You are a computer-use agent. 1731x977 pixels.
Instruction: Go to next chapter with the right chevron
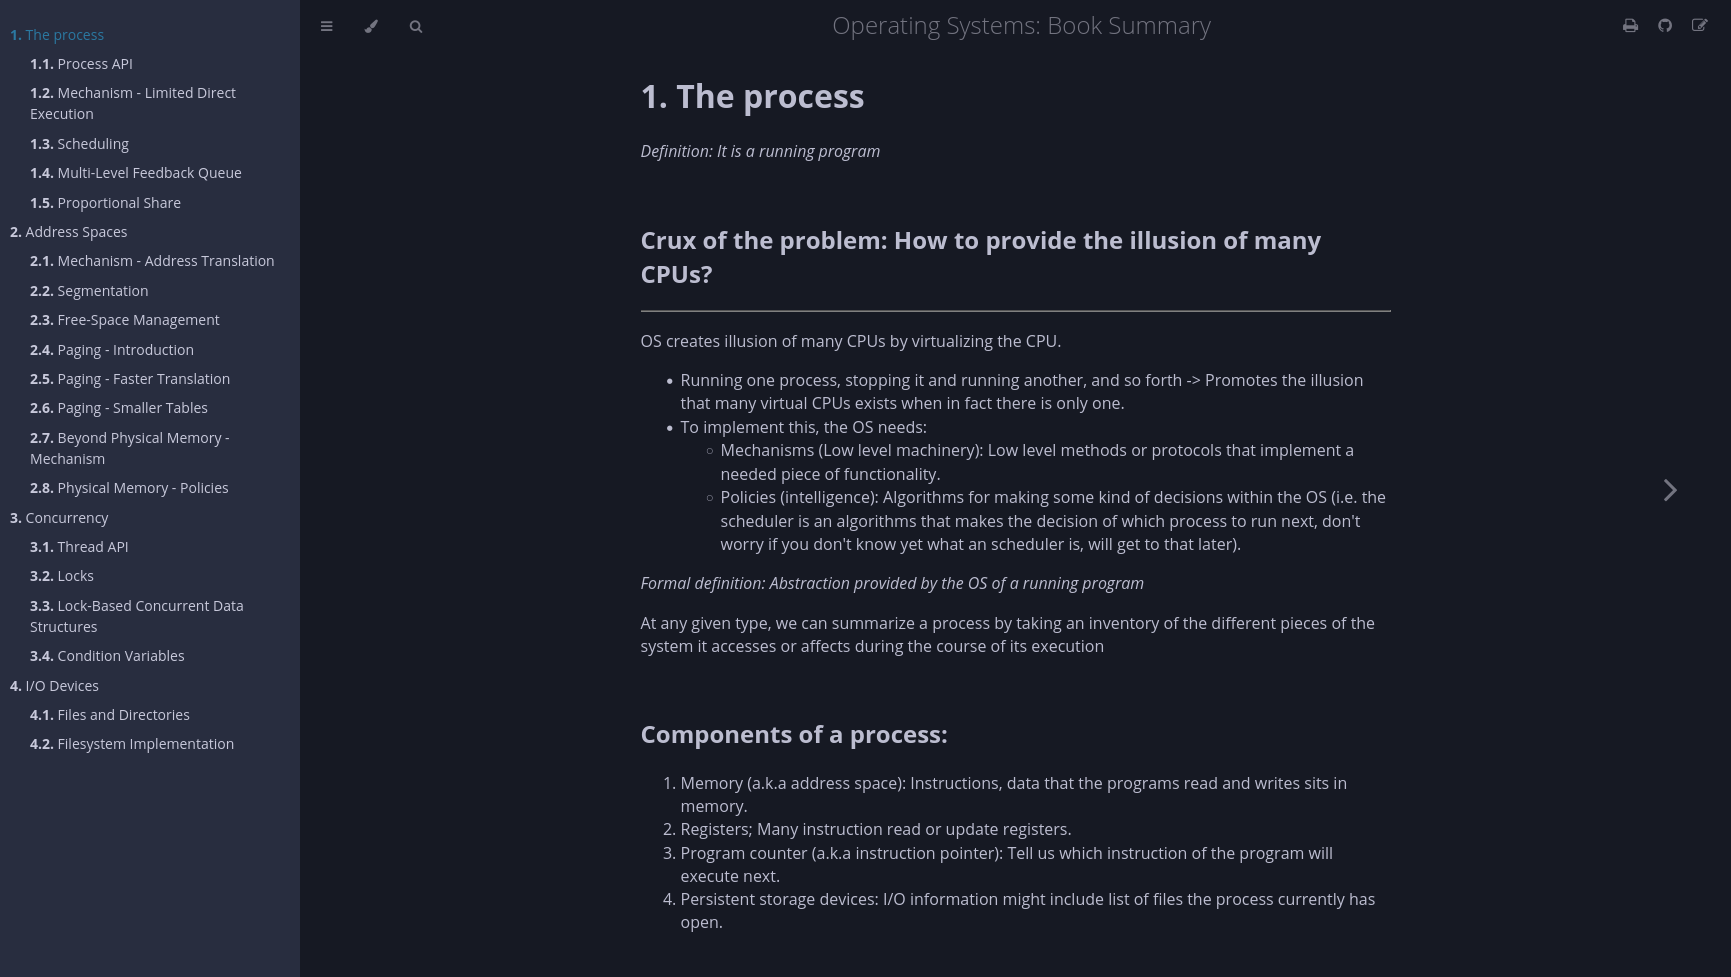coord(1669,489)
